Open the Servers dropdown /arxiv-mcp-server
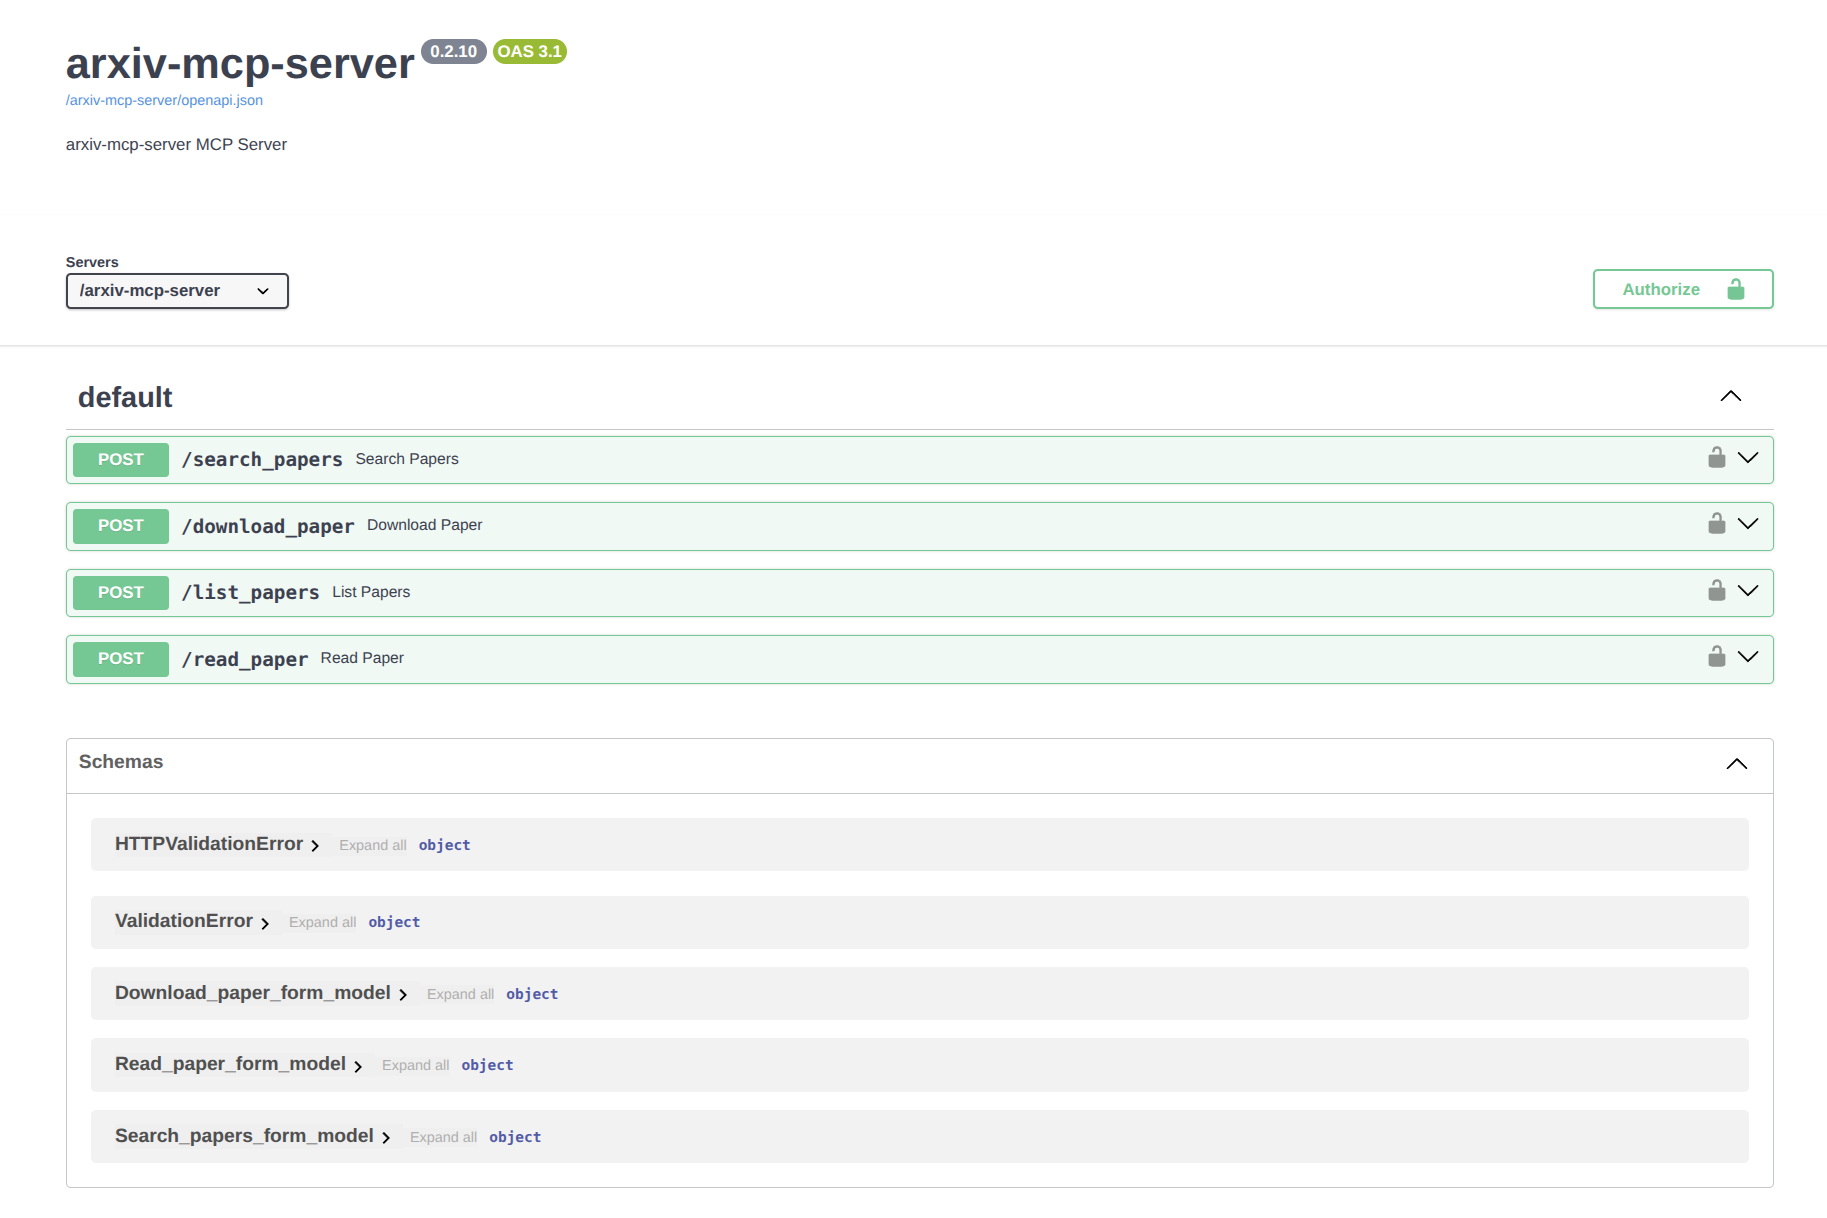1827x1218 pixels. (x=177, y=291)
